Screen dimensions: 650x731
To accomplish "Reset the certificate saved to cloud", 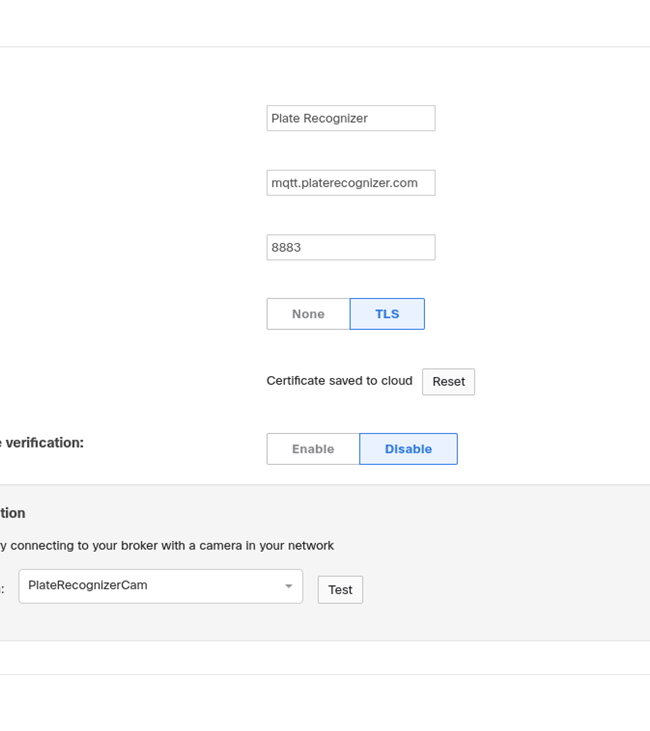I will pos(449,382).
